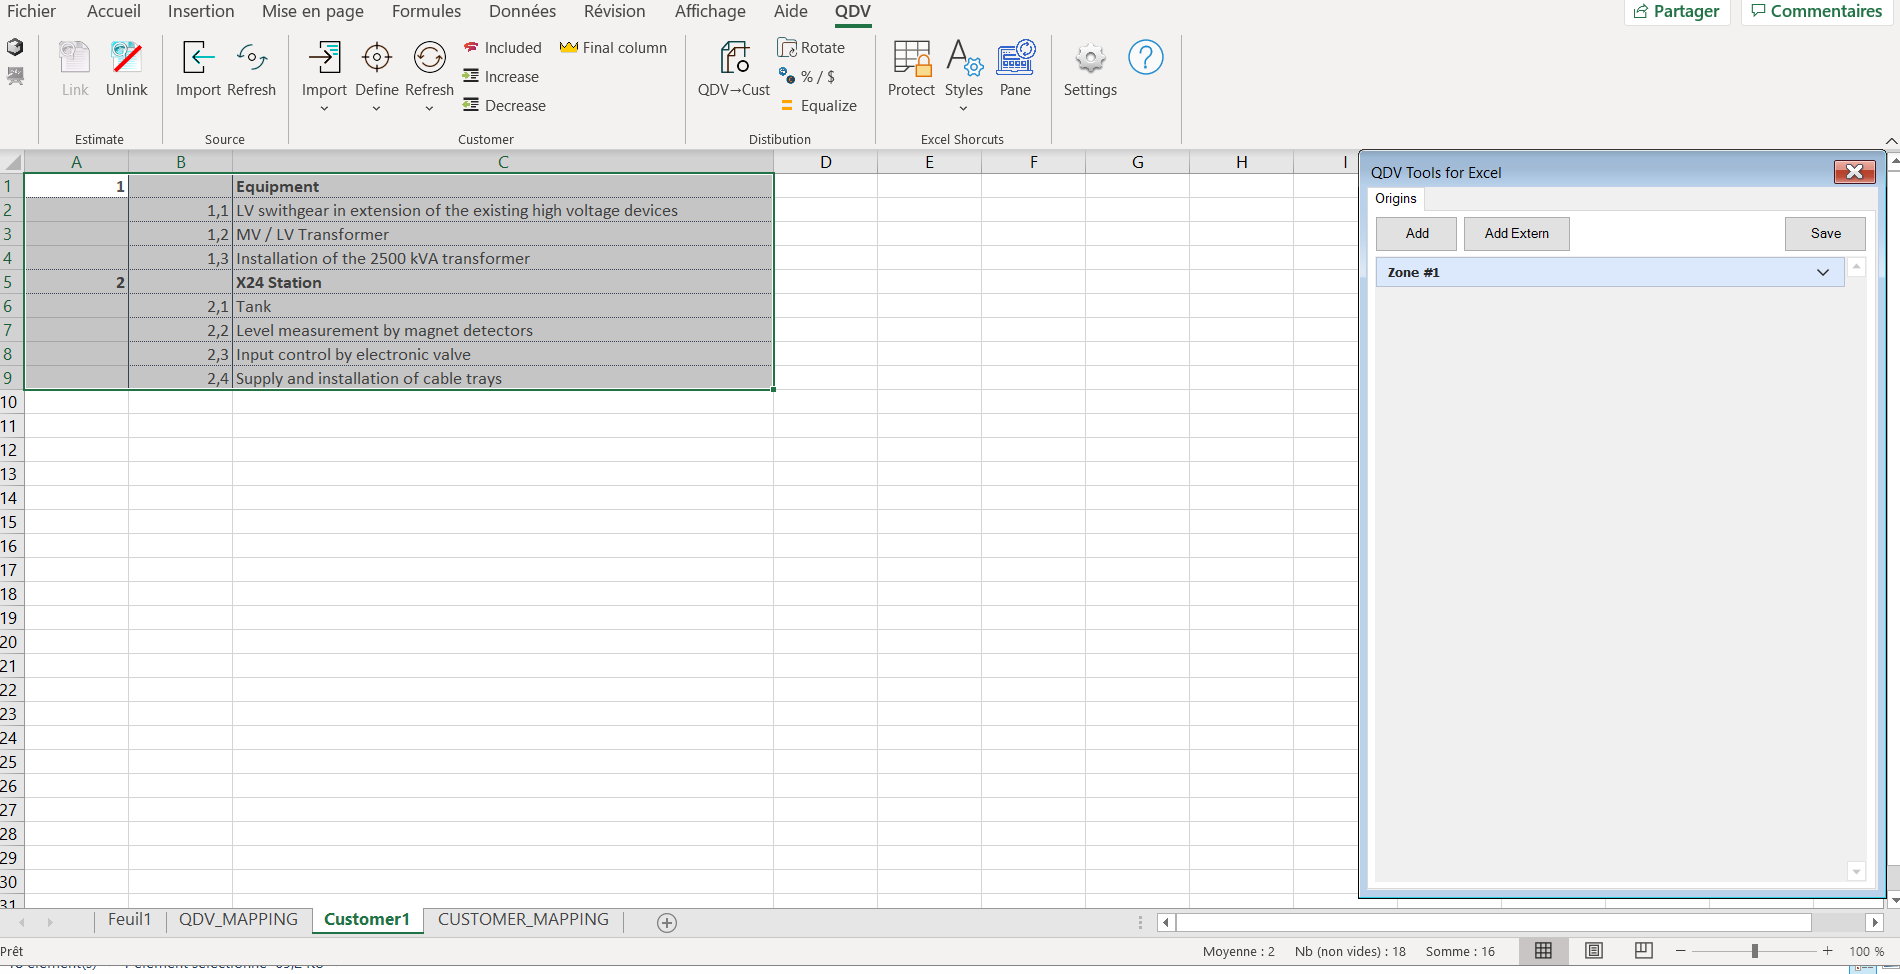Image resolution: width=1900 pixels, height=974 pixels.
Task: Switch to Normal view in status bar
Action: coord(1543,951)
